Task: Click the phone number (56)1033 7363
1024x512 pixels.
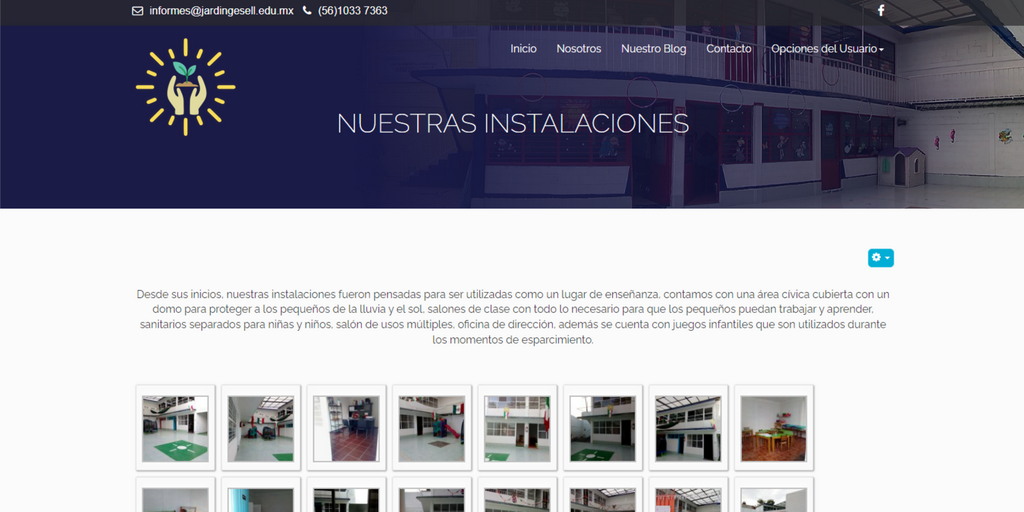Action: pos(352,11)
